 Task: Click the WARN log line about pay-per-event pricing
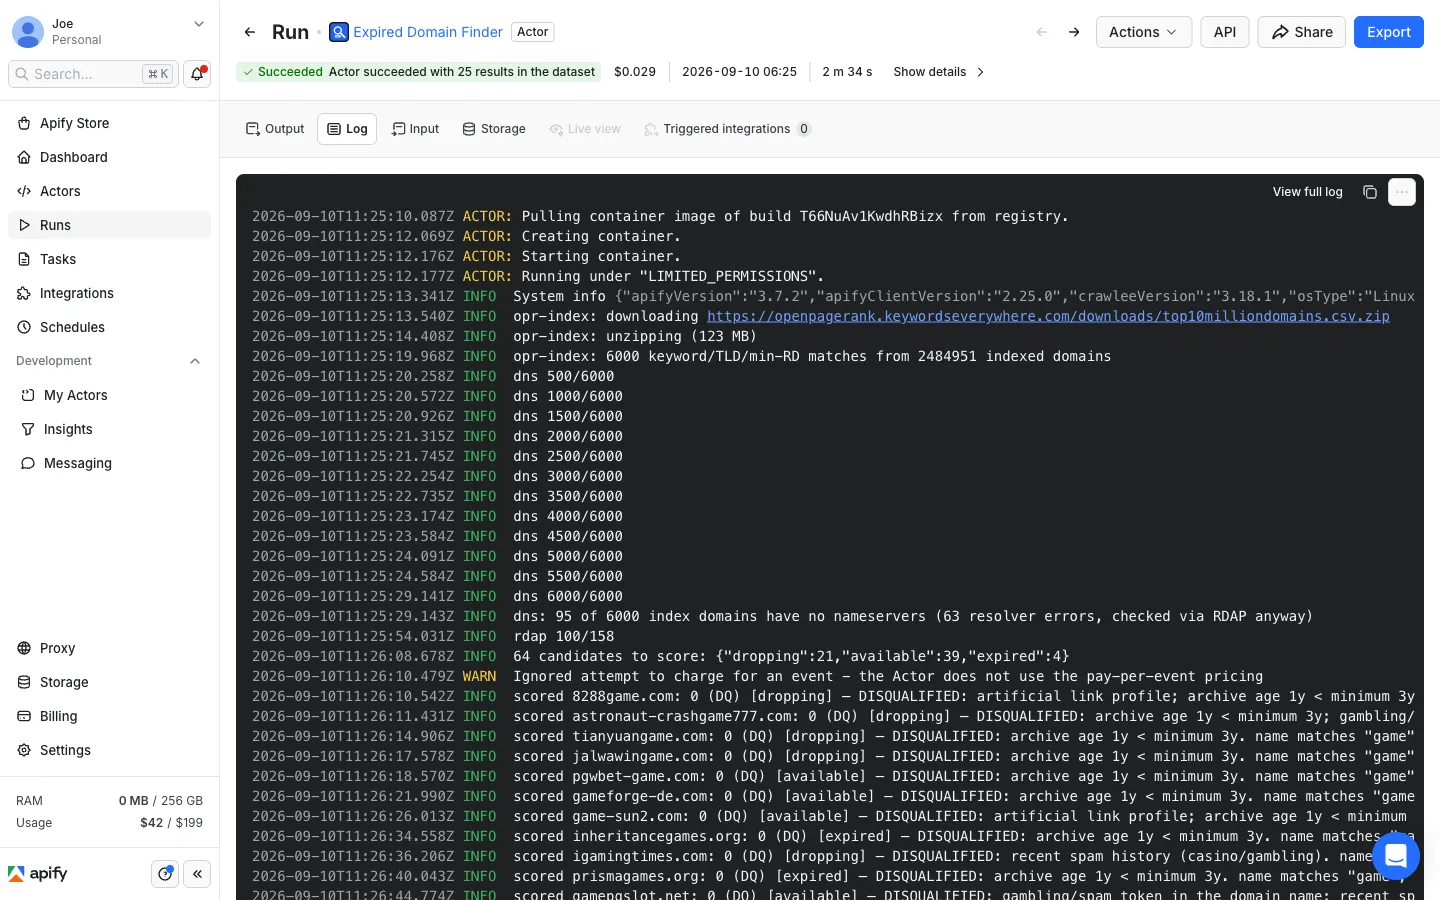tap(757, 676)
